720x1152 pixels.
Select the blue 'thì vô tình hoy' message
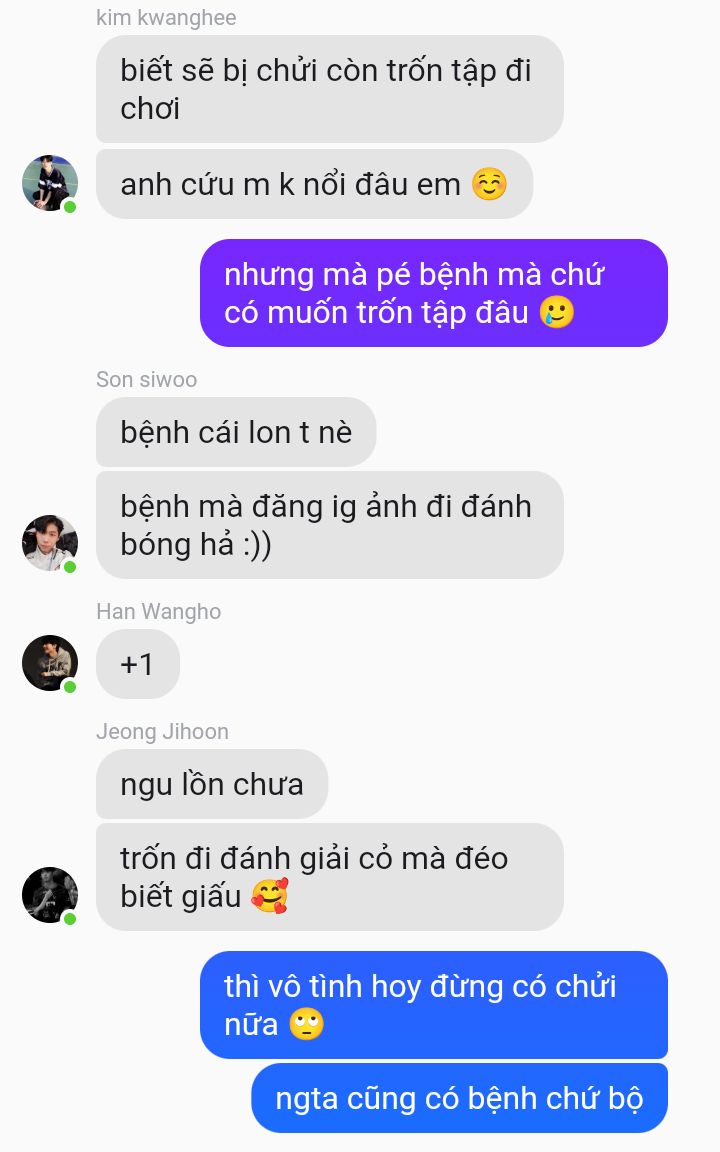pos(433,1005)
